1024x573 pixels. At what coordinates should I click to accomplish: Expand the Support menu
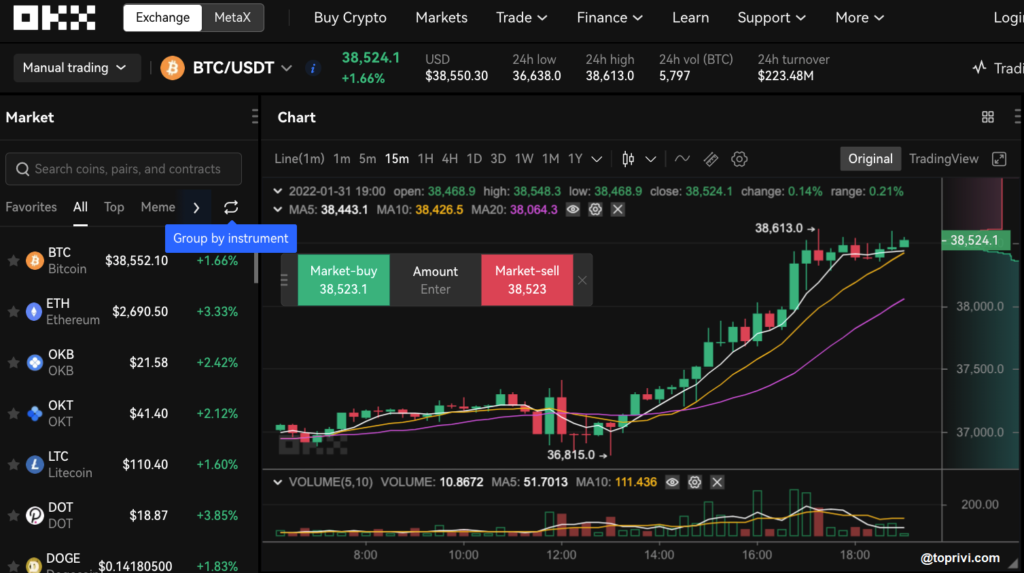pos(771,18)
